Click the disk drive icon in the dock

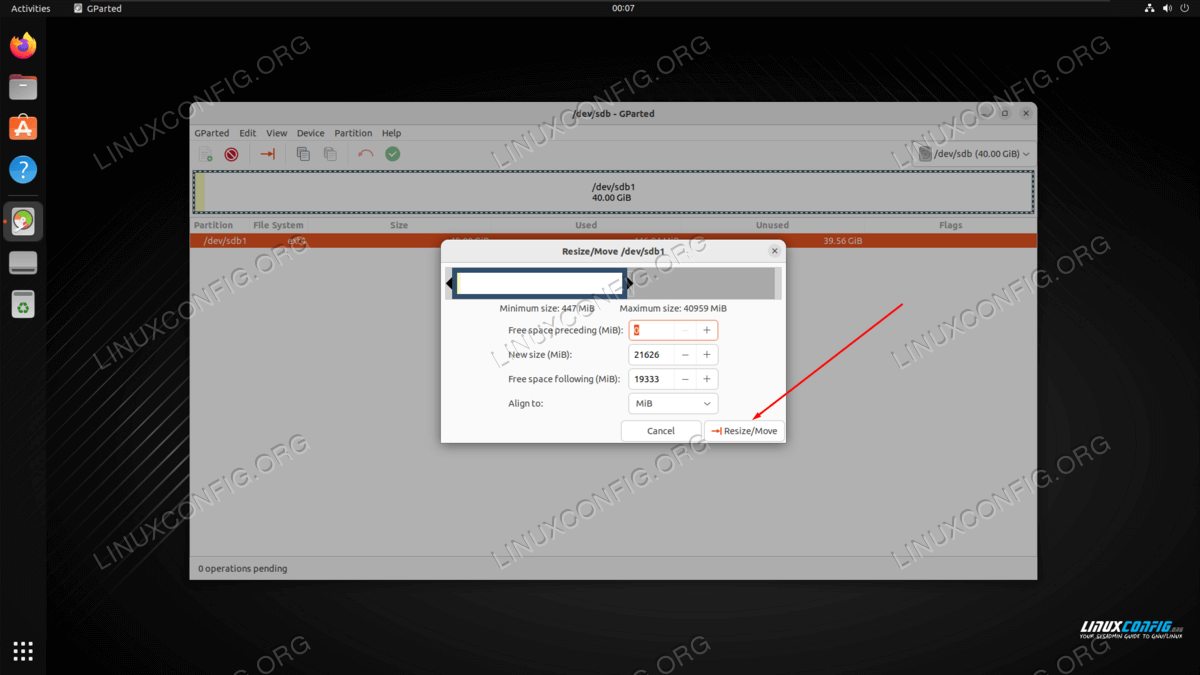tap(23, 263)
